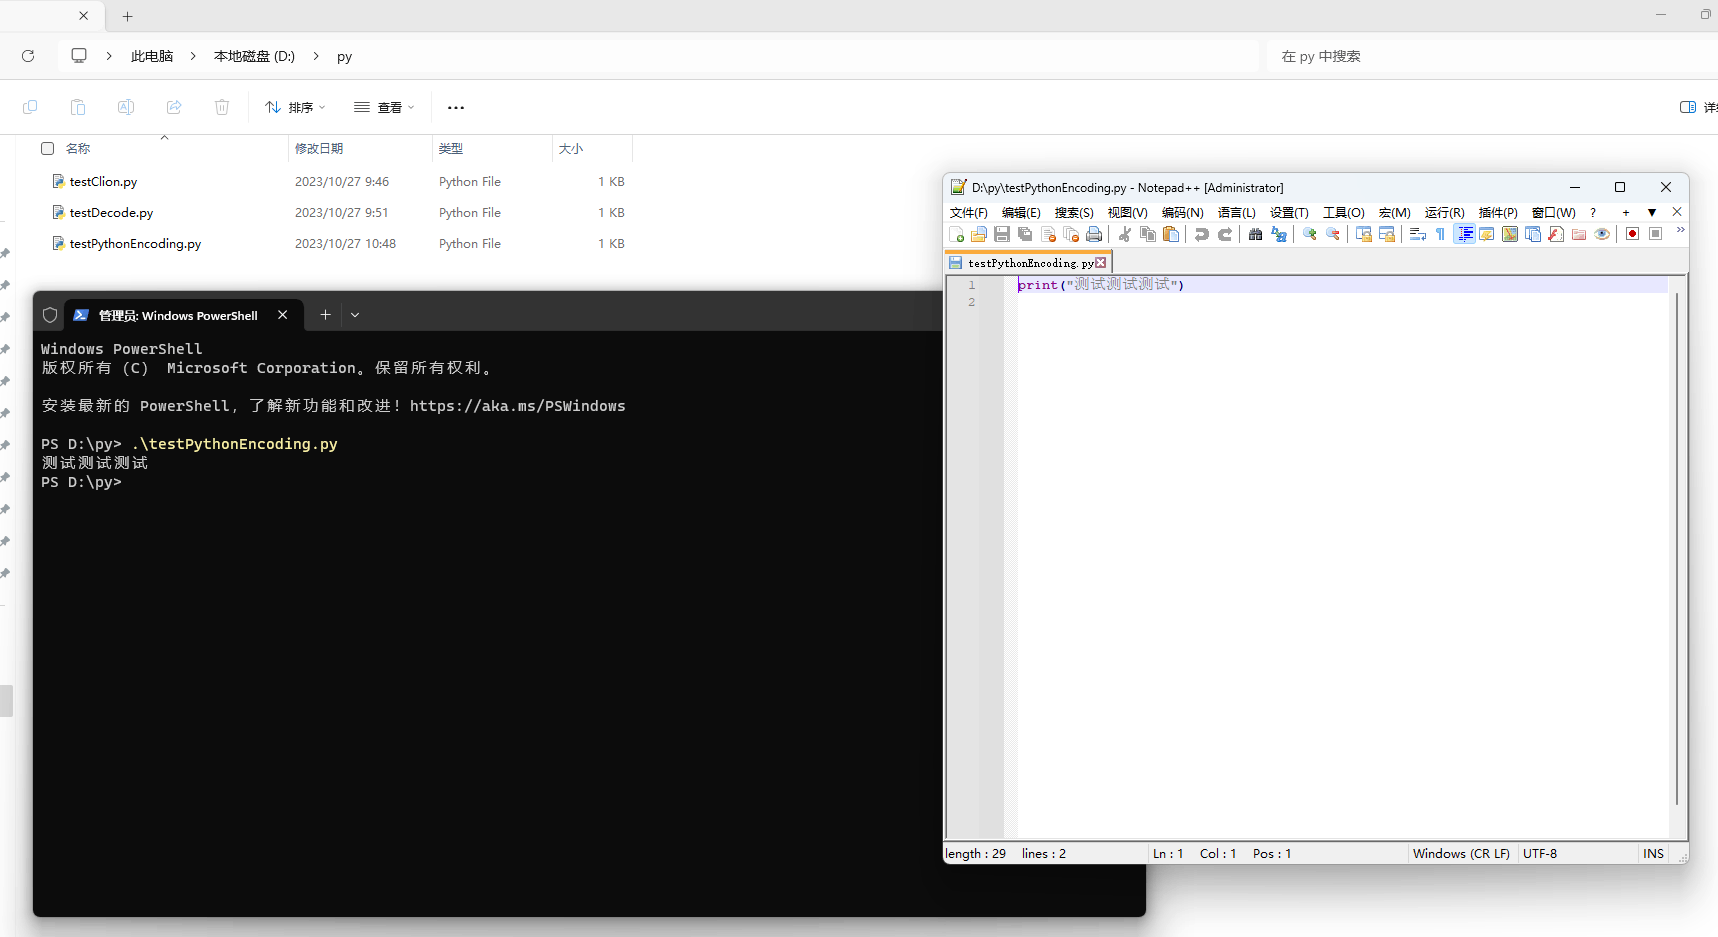This screenshot has width=1718, height=937.
Task: Click the Save All toolbar icon
Action: (1023, 233)
